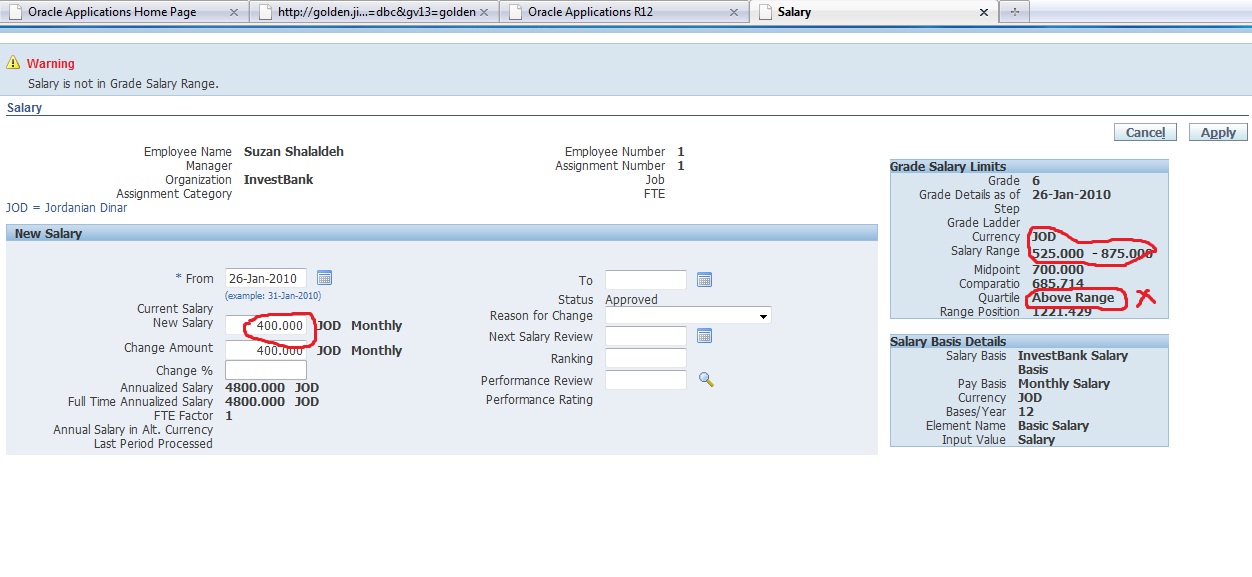Open the Next Salary Review calendar picker

point(704,336)
